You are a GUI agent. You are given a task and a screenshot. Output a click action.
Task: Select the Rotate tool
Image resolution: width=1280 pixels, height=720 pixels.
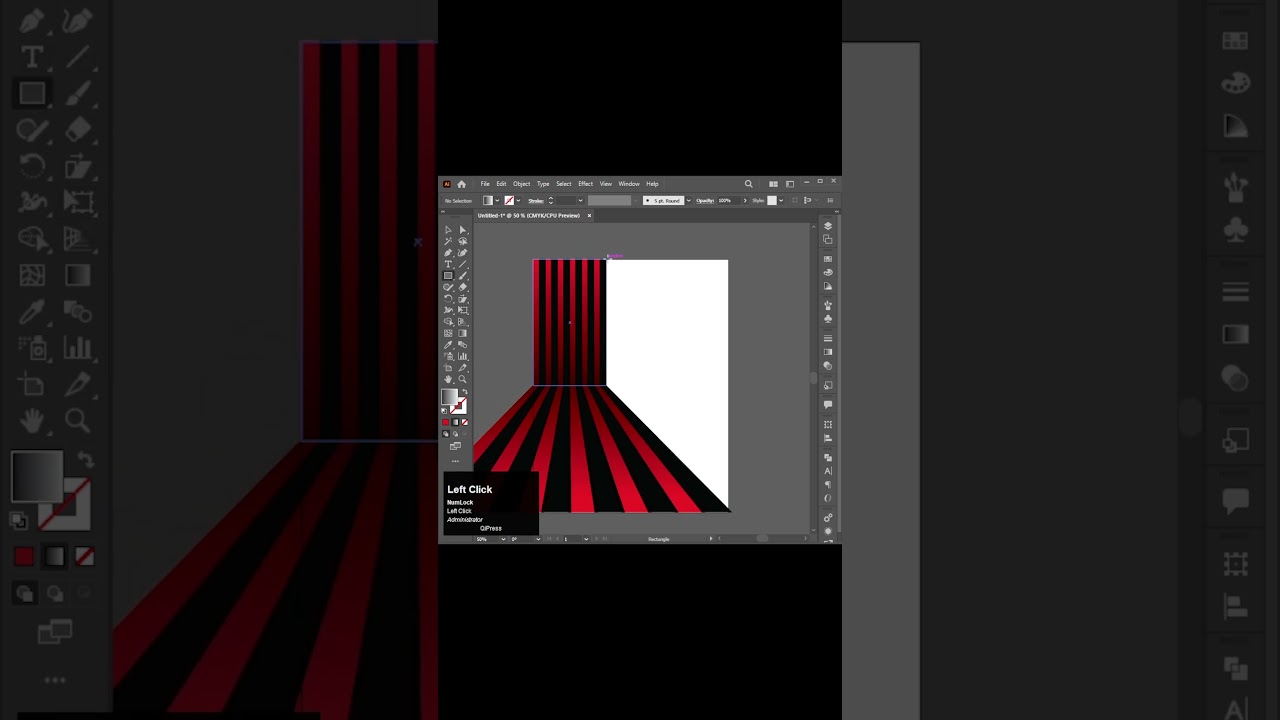click(448, 299)
